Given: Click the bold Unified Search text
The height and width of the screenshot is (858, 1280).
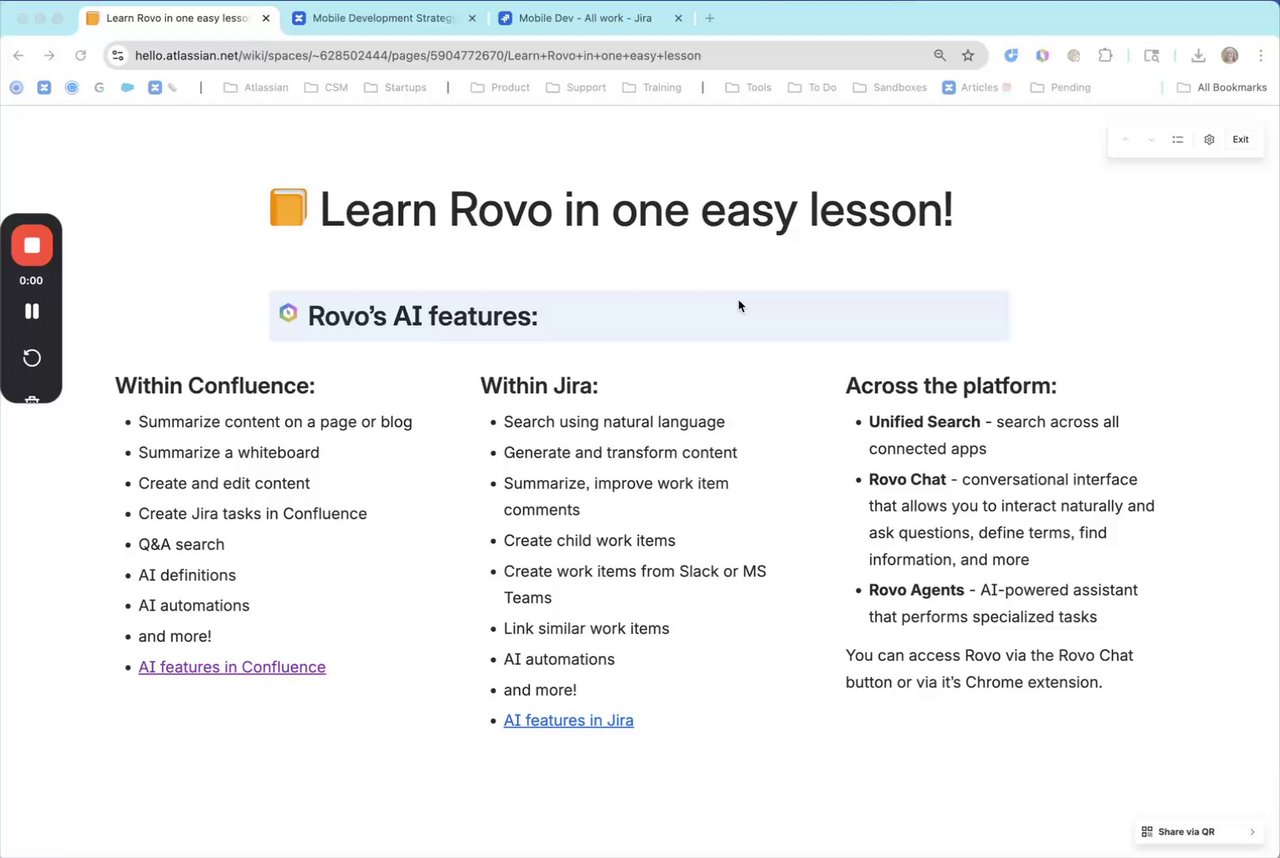Looking at the screenshot, I should (x=924, y=422).
